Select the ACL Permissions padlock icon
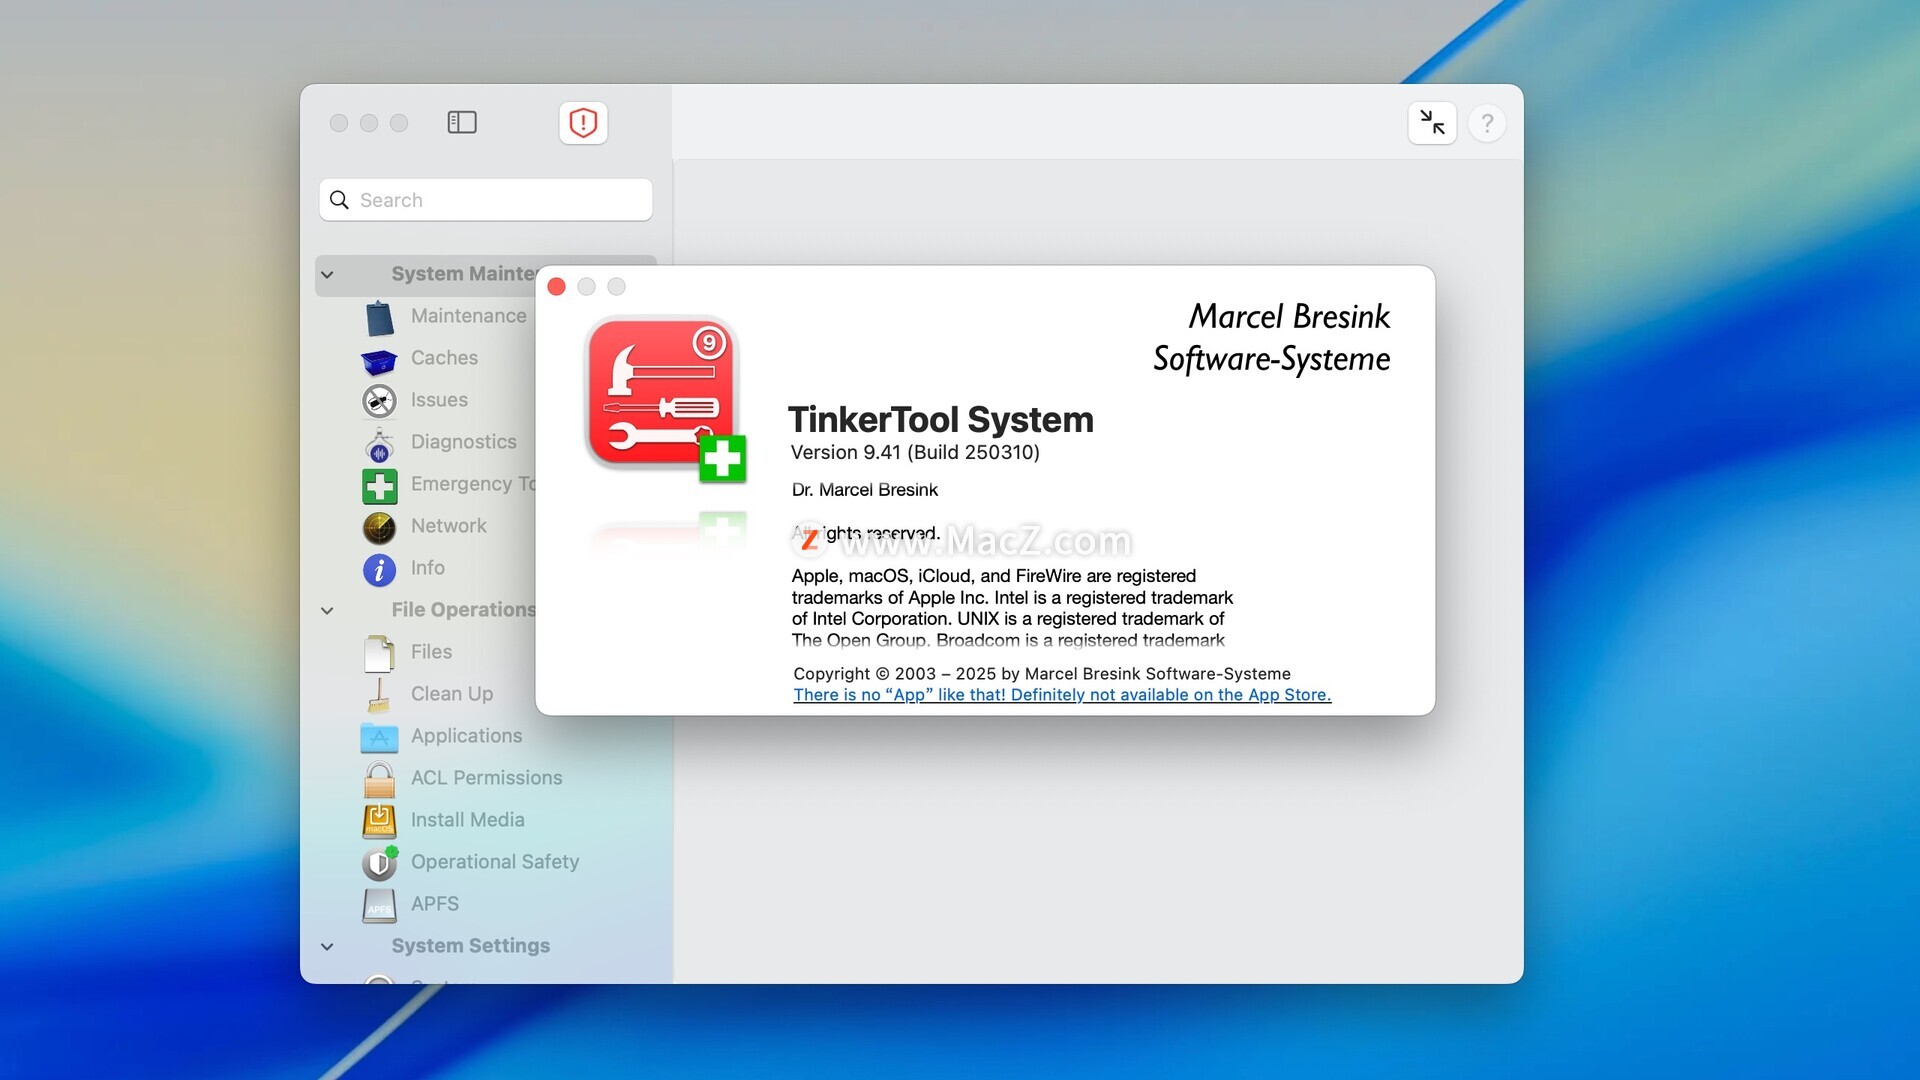The width and height of the screenshot is (1920, 1080). (379, 779)
